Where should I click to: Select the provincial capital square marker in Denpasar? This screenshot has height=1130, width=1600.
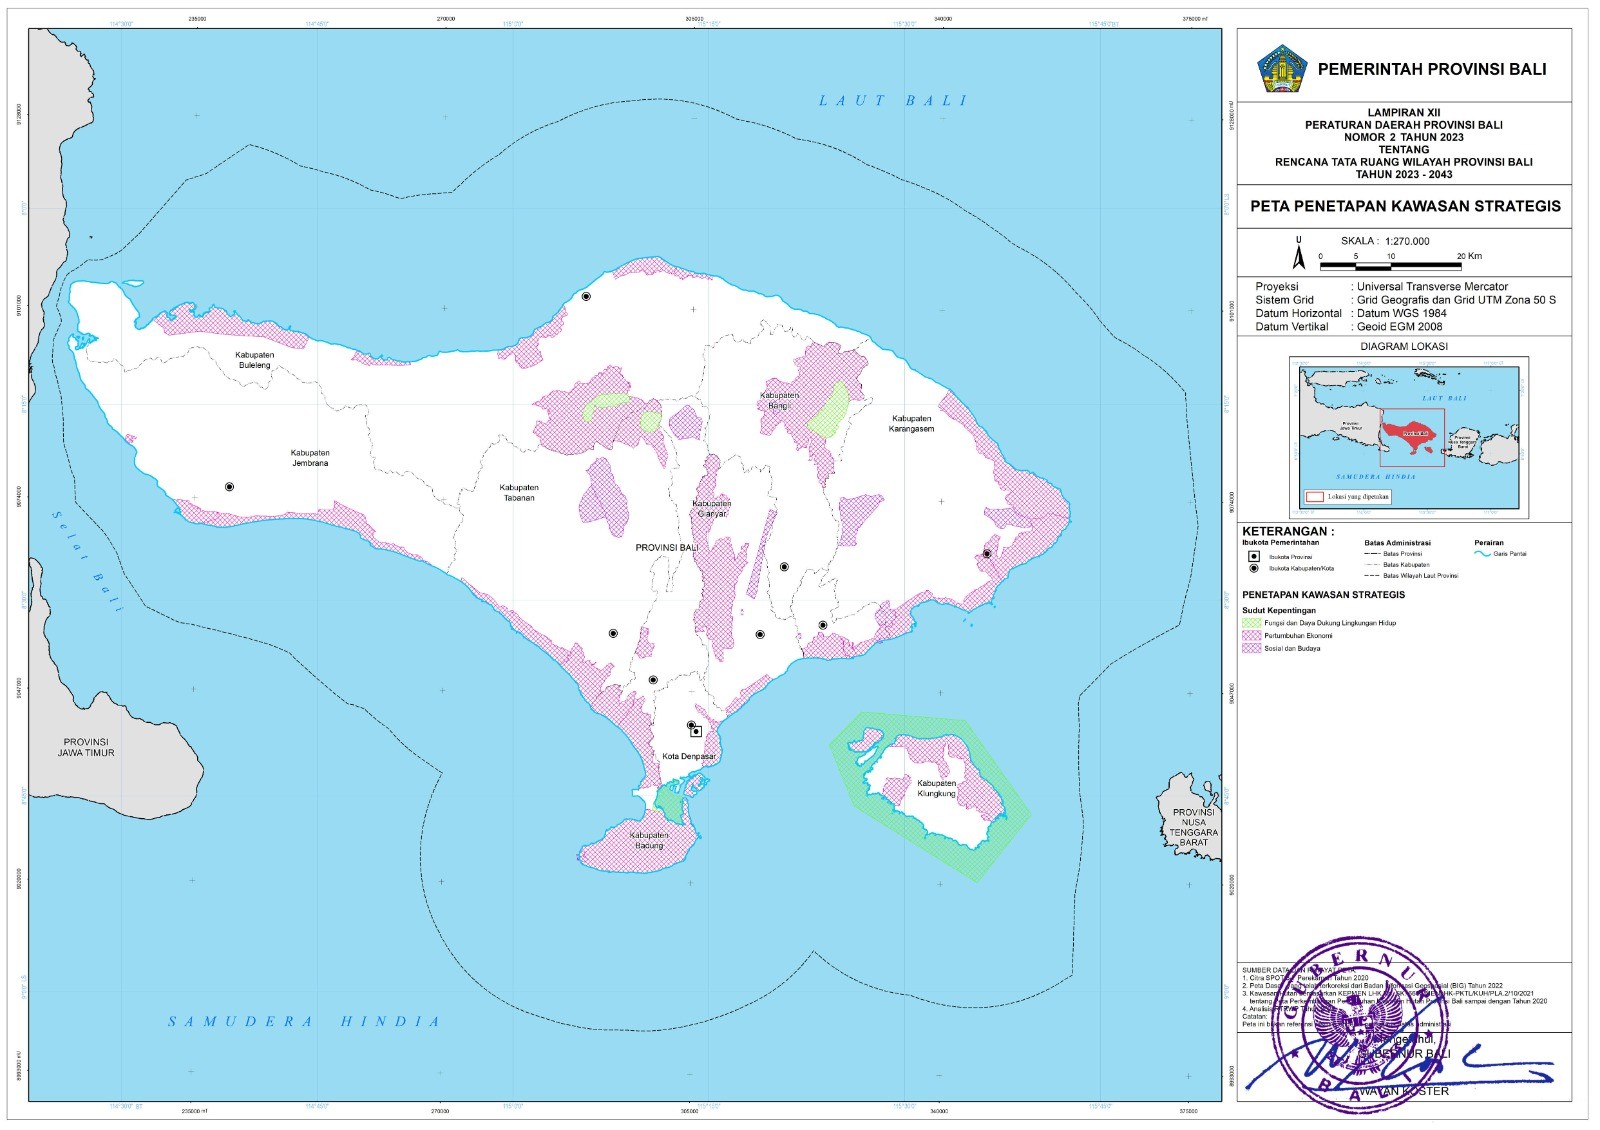(696, 732)
